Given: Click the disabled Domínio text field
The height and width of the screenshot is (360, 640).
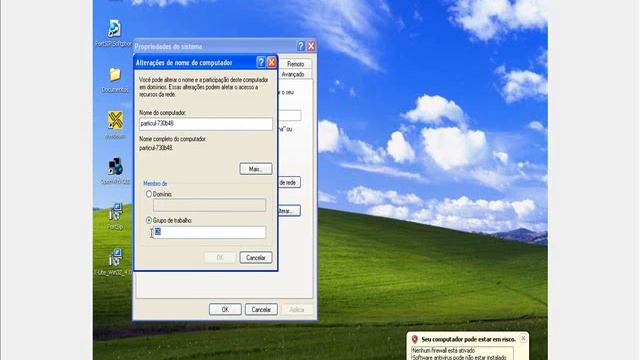Looking at the screenshot, I should coord(209,205).
